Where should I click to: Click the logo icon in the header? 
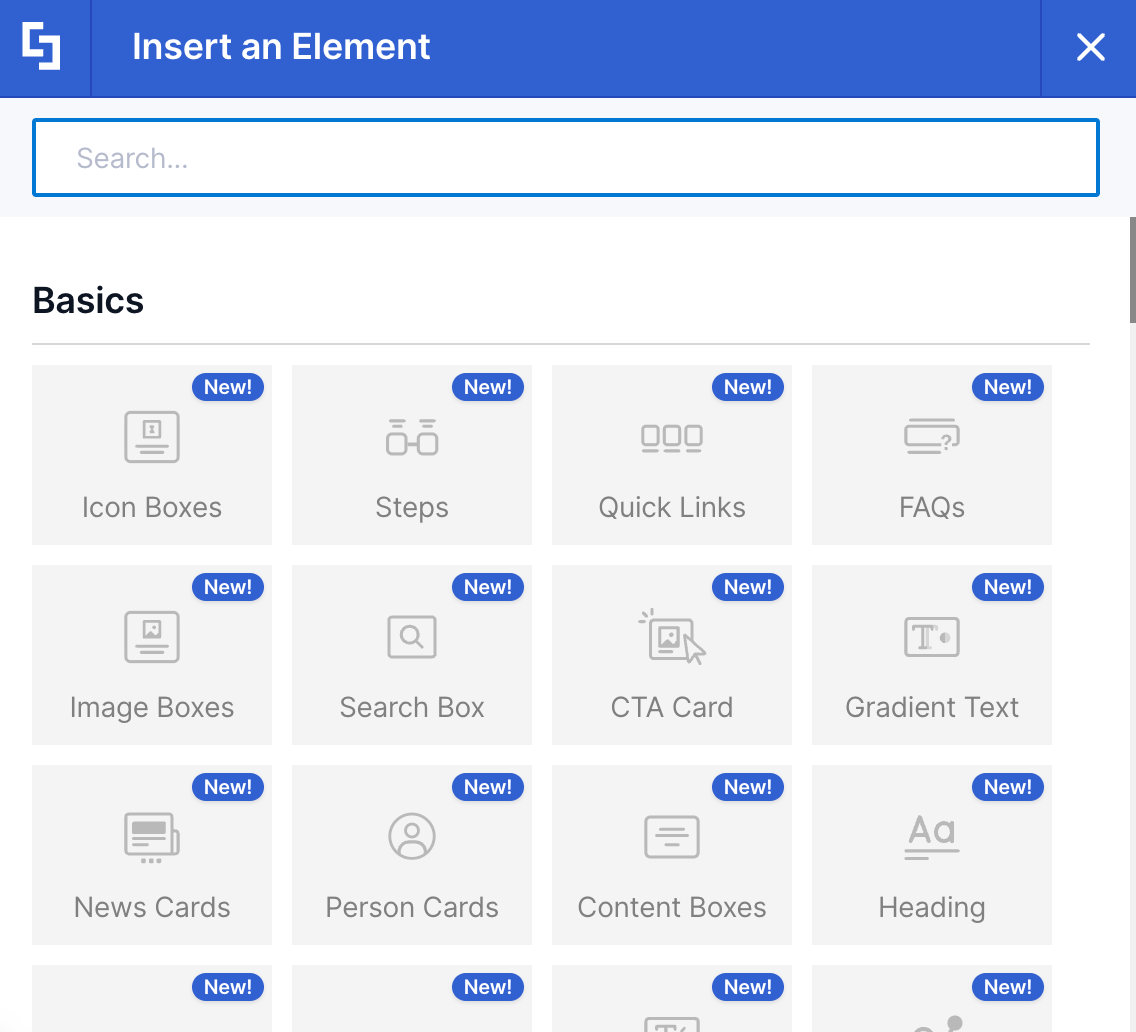41,46
